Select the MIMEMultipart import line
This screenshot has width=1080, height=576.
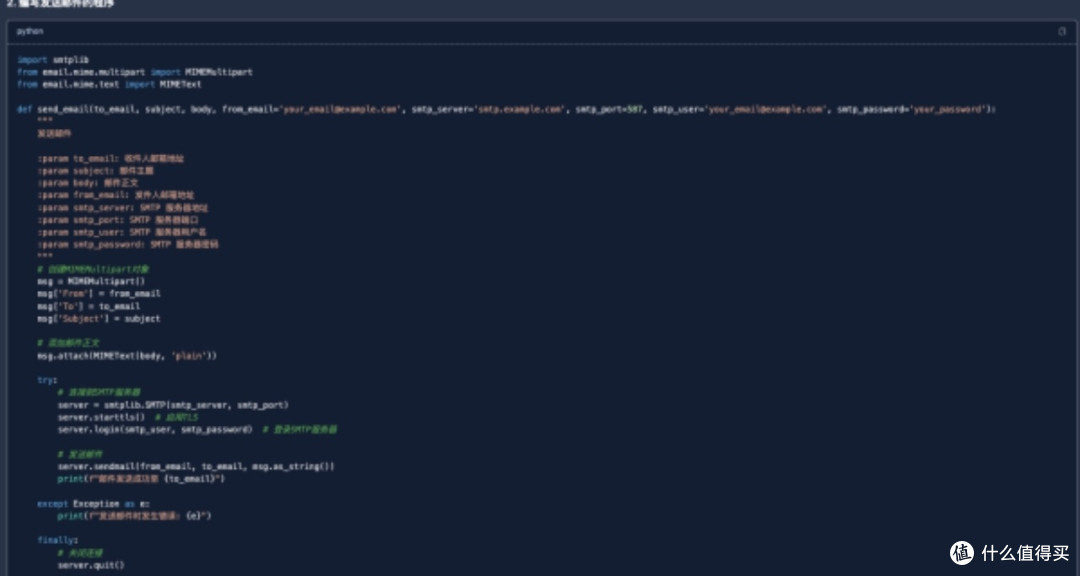click(x=135, y=72)
